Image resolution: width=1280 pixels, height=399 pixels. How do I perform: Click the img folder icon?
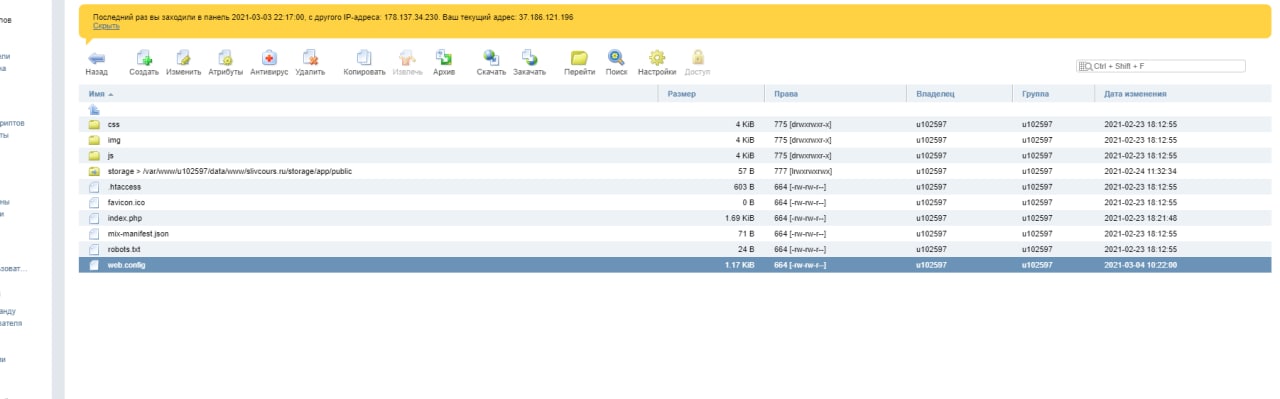pos(94,140)
